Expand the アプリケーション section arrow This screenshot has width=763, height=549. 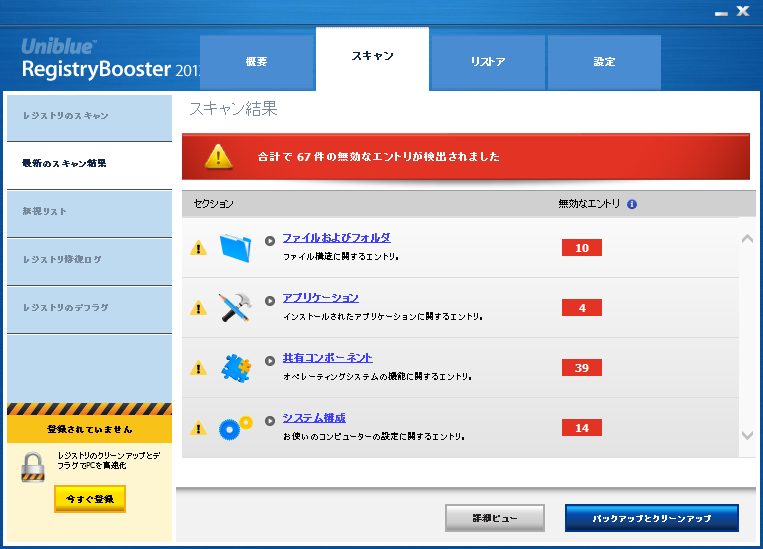(270, 300)
